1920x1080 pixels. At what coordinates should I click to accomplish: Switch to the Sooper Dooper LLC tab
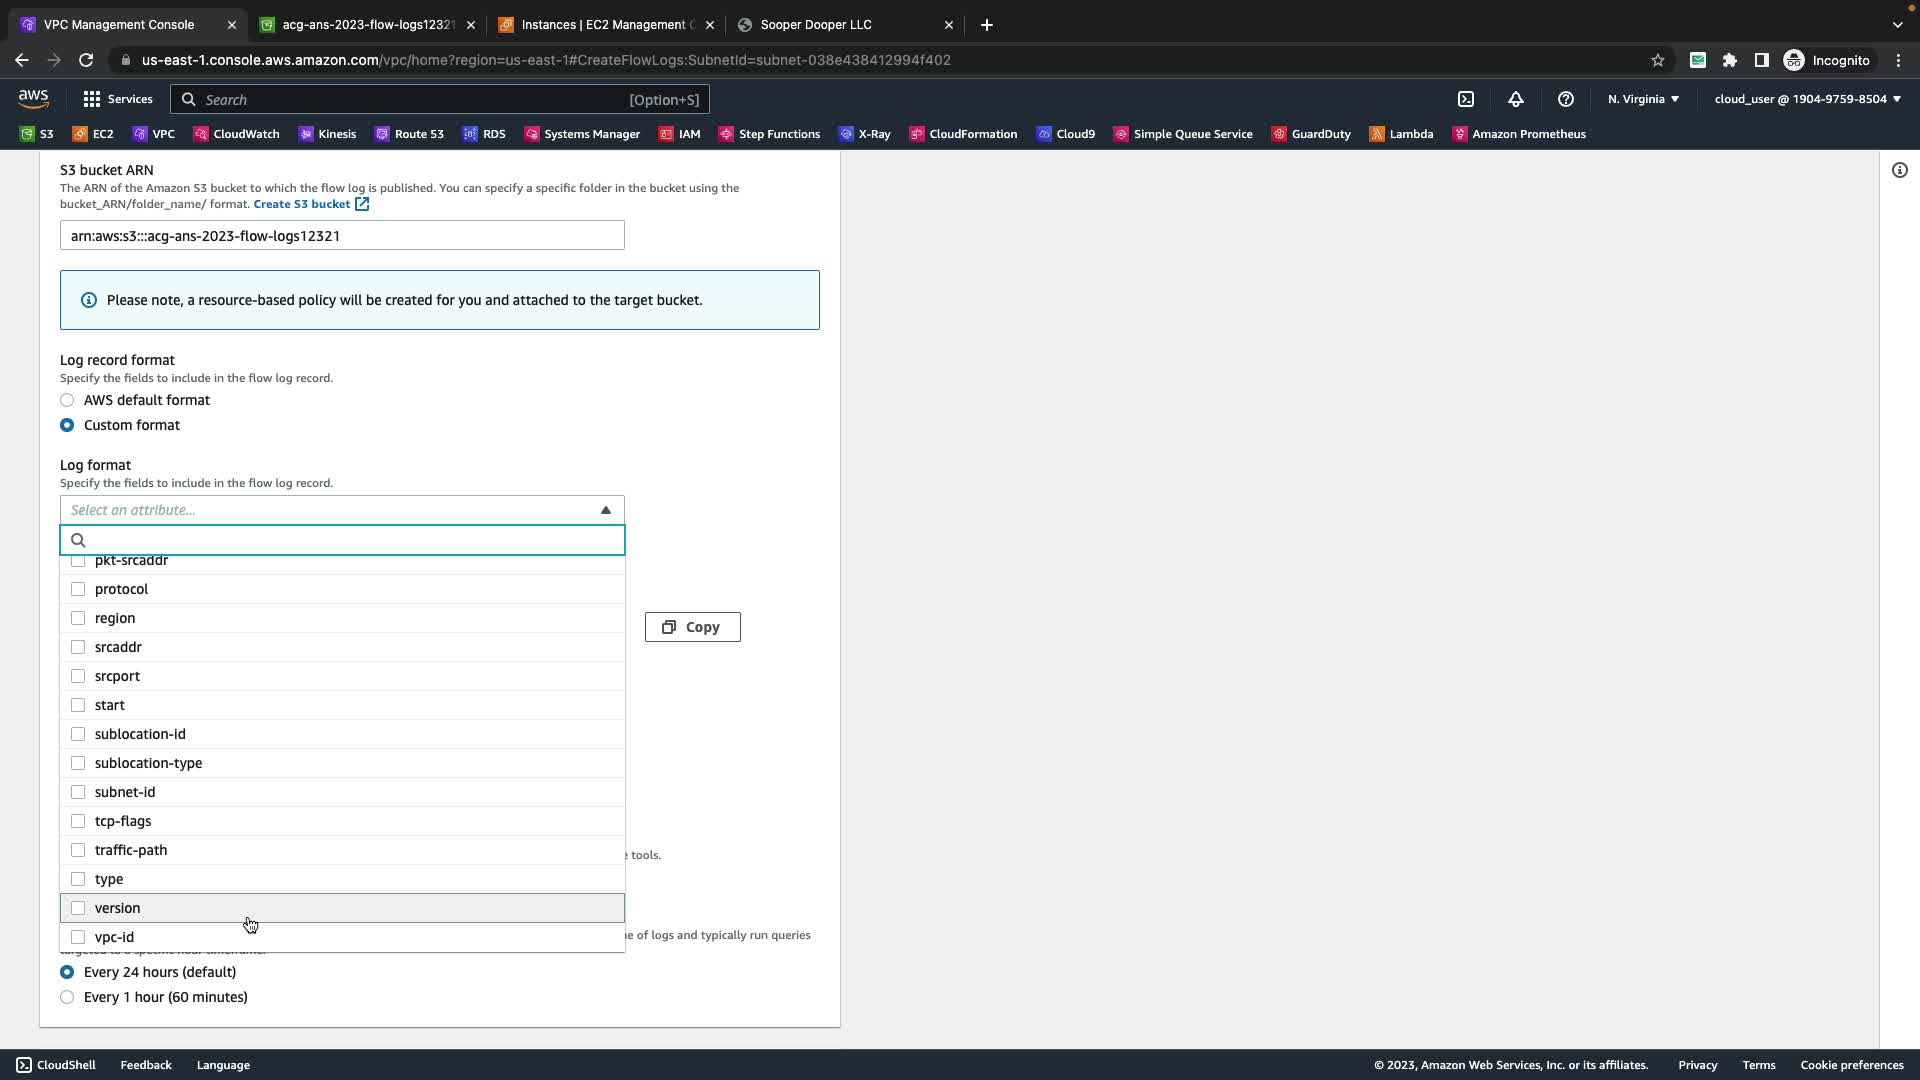tap(815, 25)
